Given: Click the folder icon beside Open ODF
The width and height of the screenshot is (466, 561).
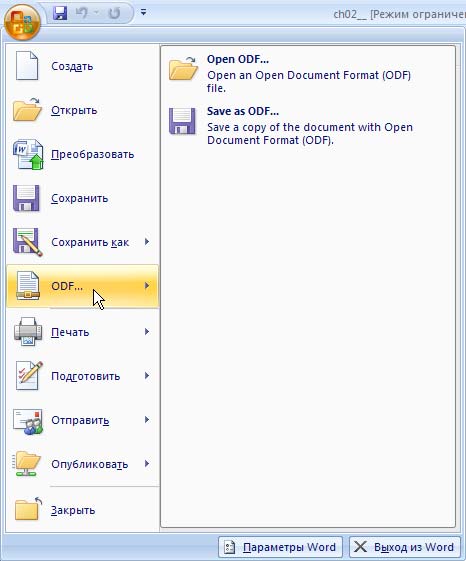Looking at the screenshot, I should pos(183,69).
